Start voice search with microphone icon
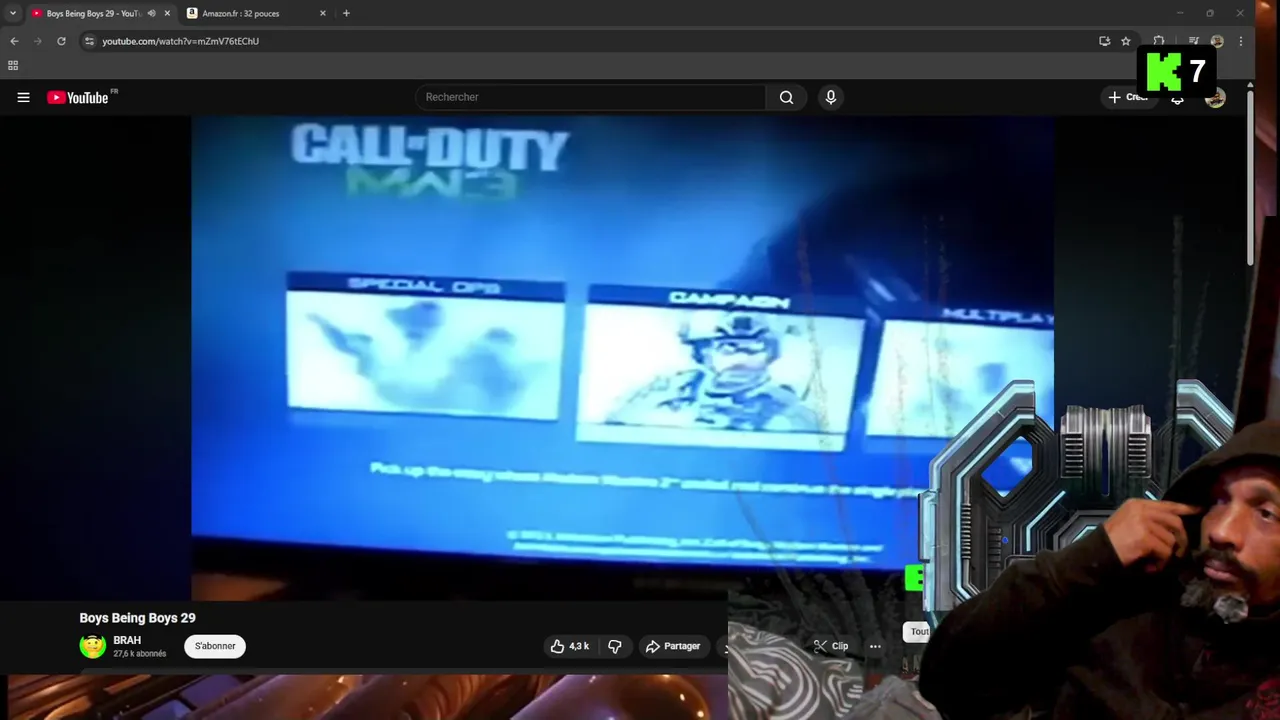 830,97
